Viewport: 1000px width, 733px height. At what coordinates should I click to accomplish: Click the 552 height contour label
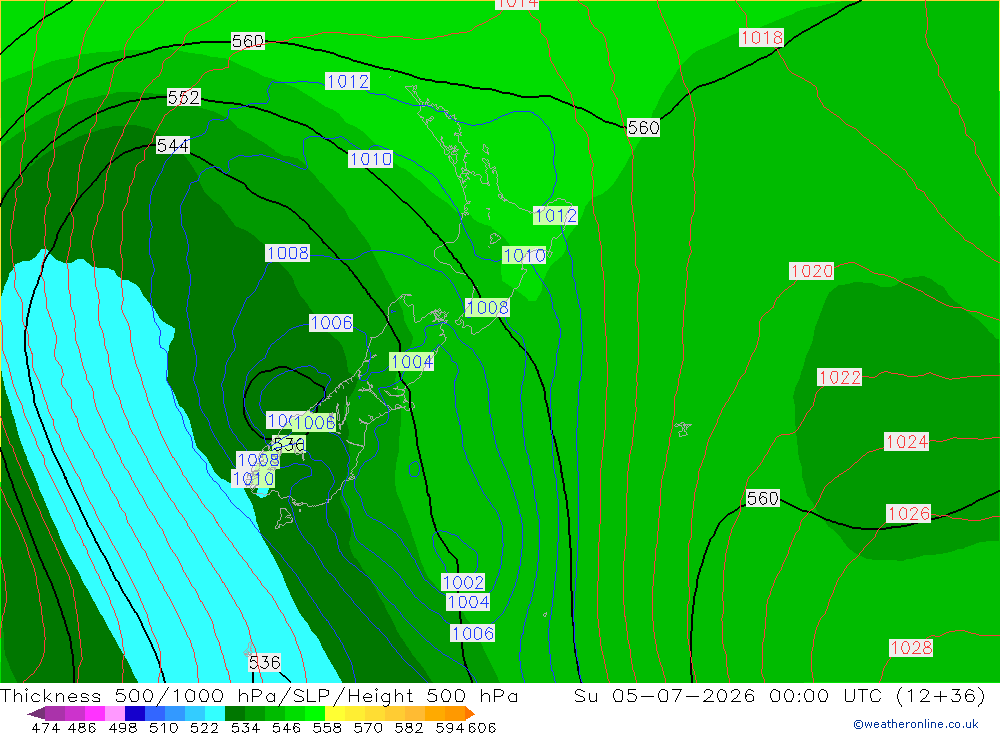(184, 97)
